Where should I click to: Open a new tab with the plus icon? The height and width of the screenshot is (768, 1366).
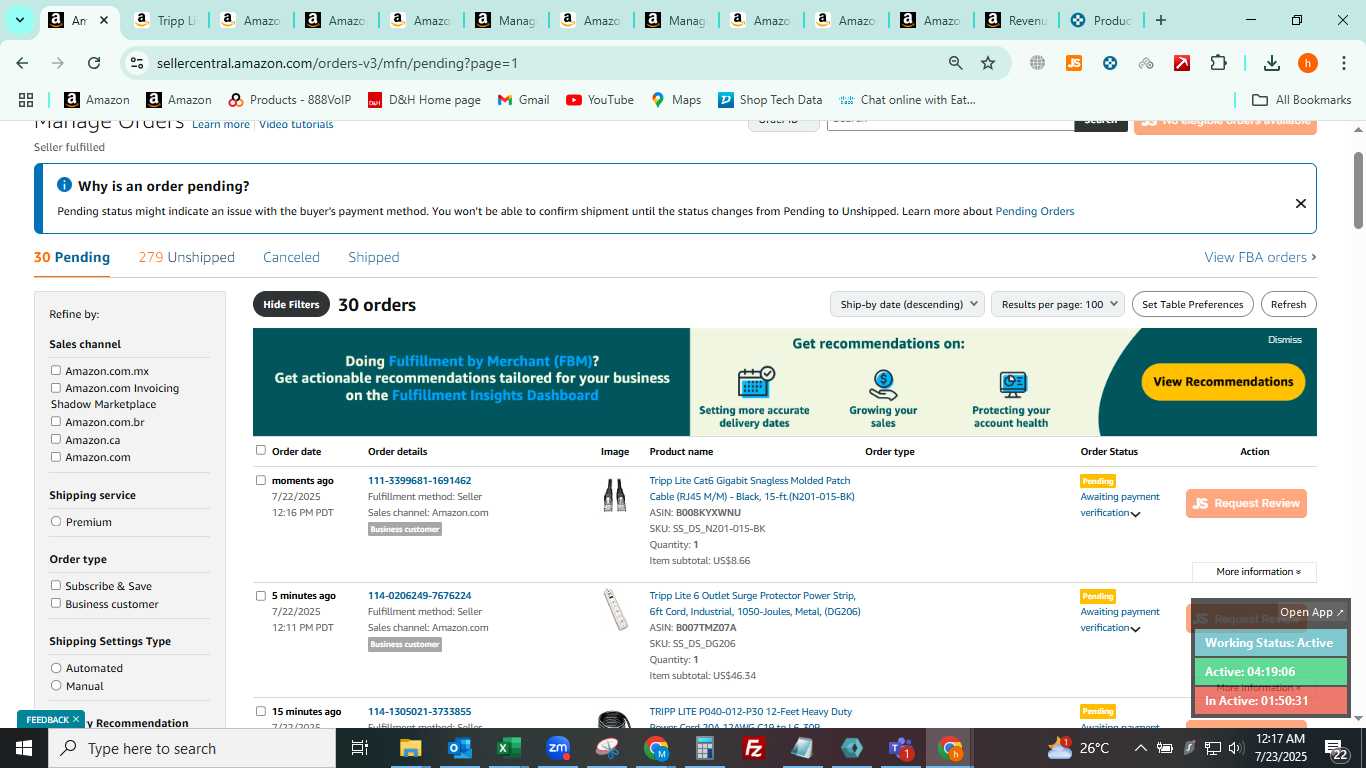click(1160, 20)
